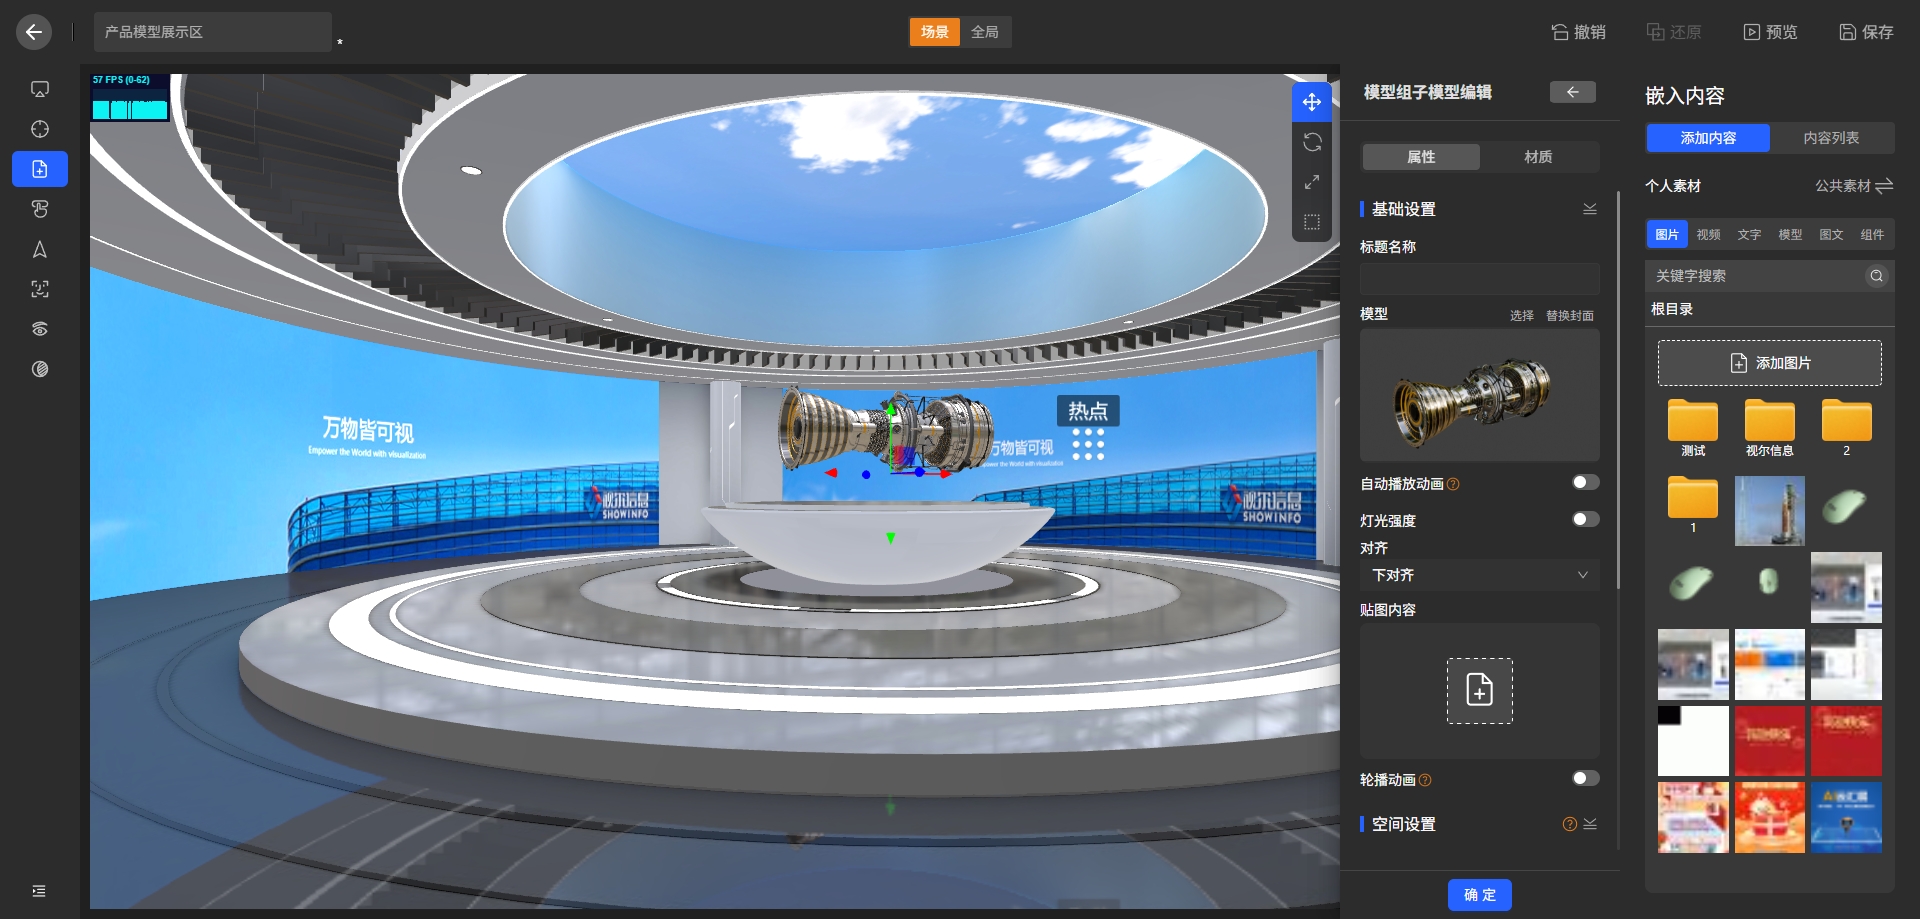Click the 标题名称 input field

[1479, 278]
